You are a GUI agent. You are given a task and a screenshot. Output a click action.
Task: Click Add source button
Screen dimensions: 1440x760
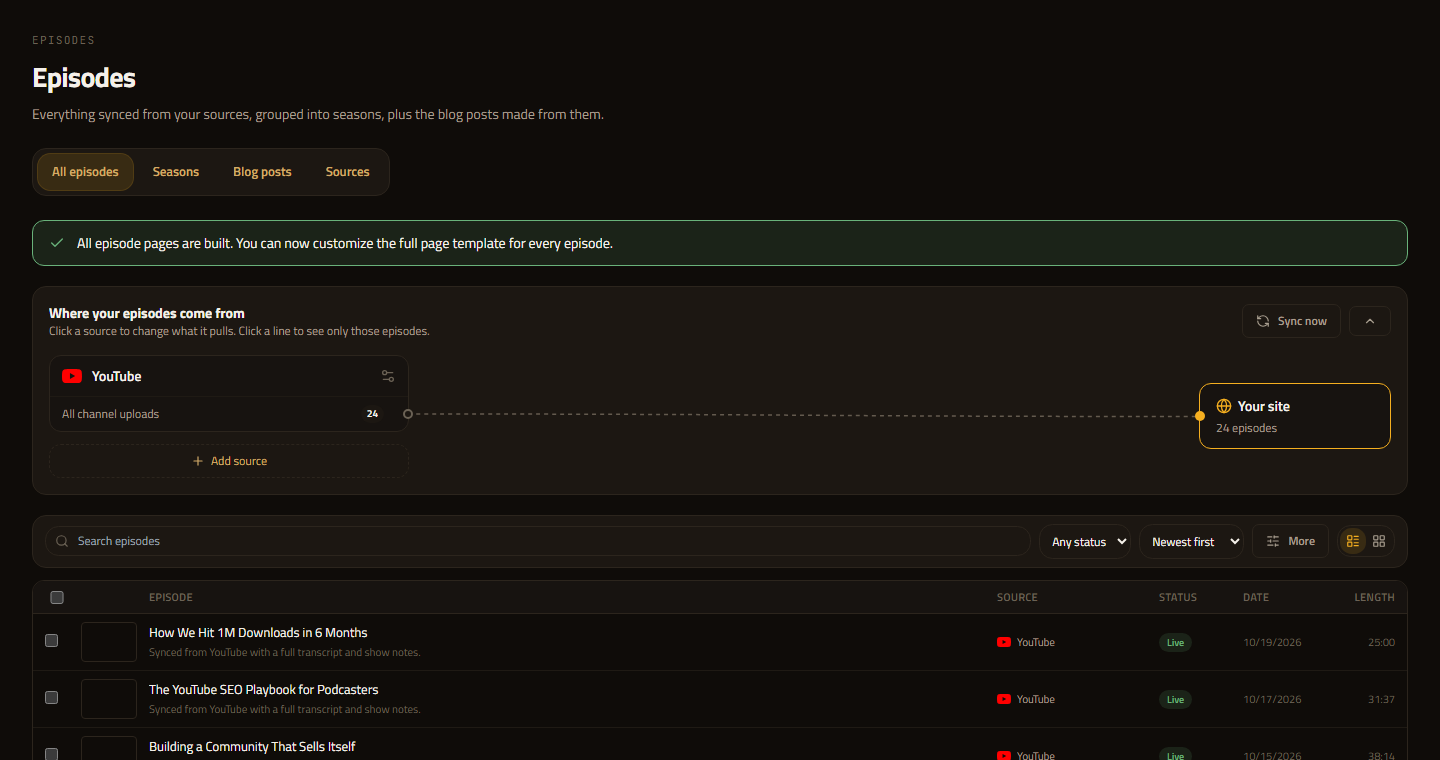229,461
